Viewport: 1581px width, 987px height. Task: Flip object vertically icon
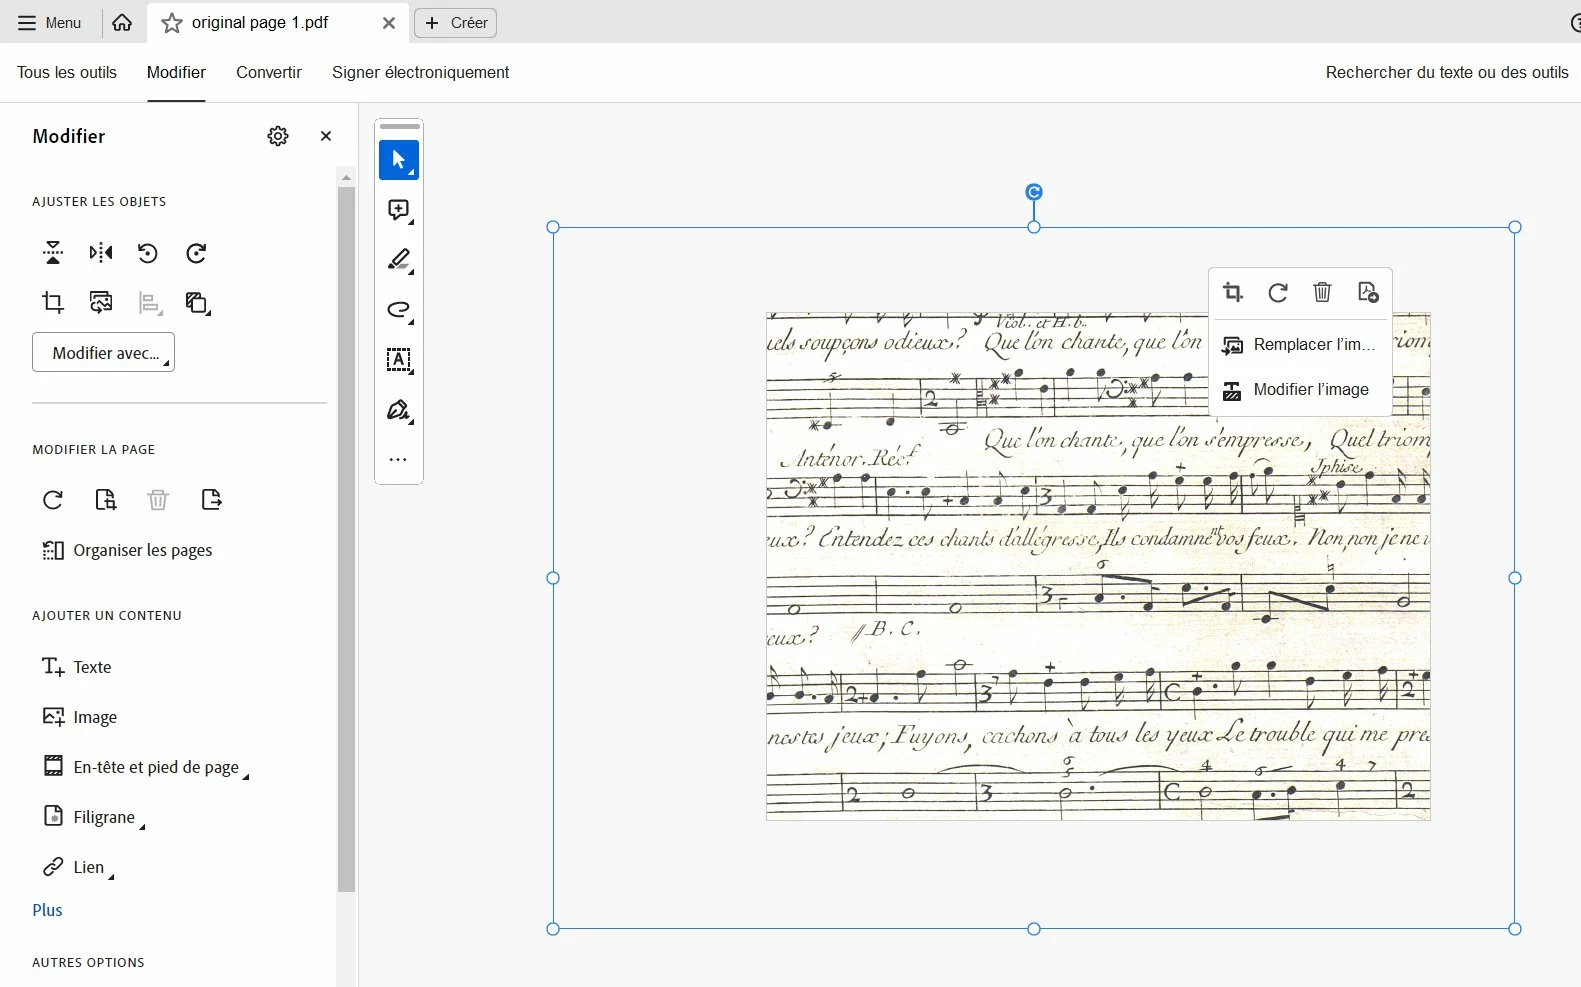click(x=53, y=253)
